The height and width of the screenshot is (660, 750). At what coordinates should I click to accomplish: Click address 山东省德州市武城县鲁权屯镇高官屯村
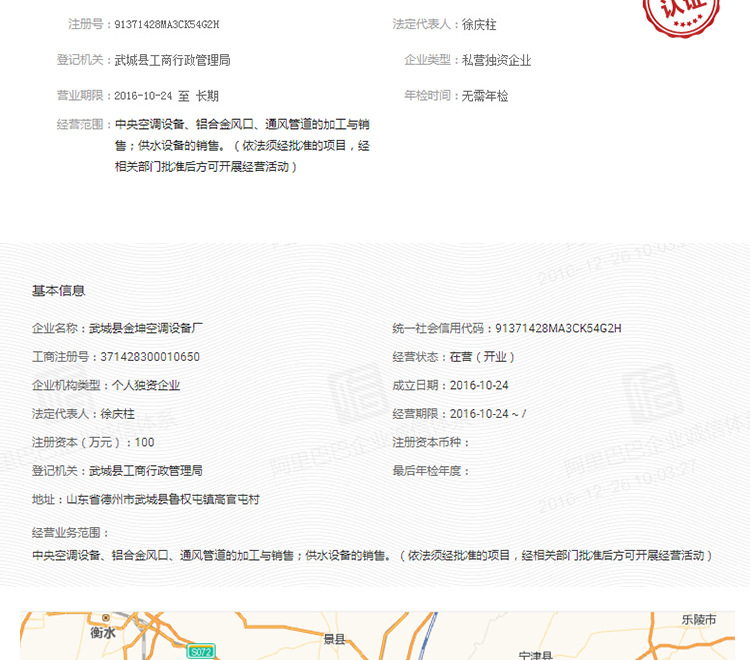[x=163, y=499]
